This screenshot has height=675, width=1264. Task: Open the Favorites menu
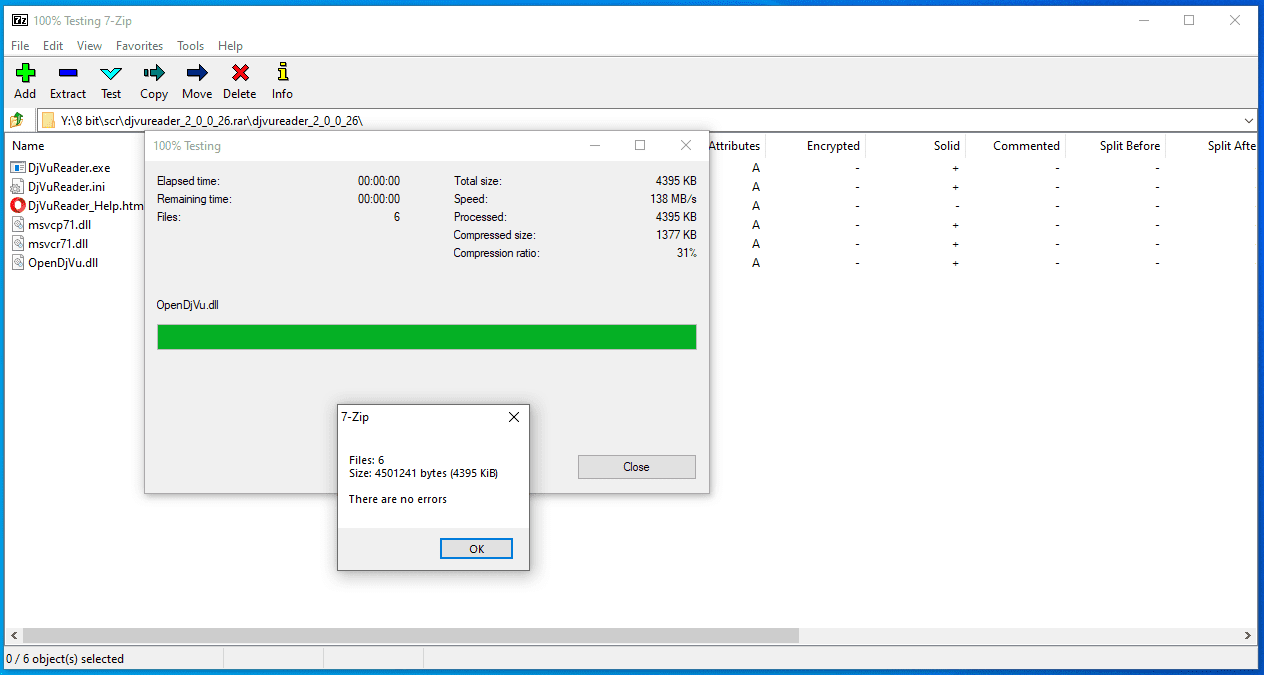coord(139,46)
